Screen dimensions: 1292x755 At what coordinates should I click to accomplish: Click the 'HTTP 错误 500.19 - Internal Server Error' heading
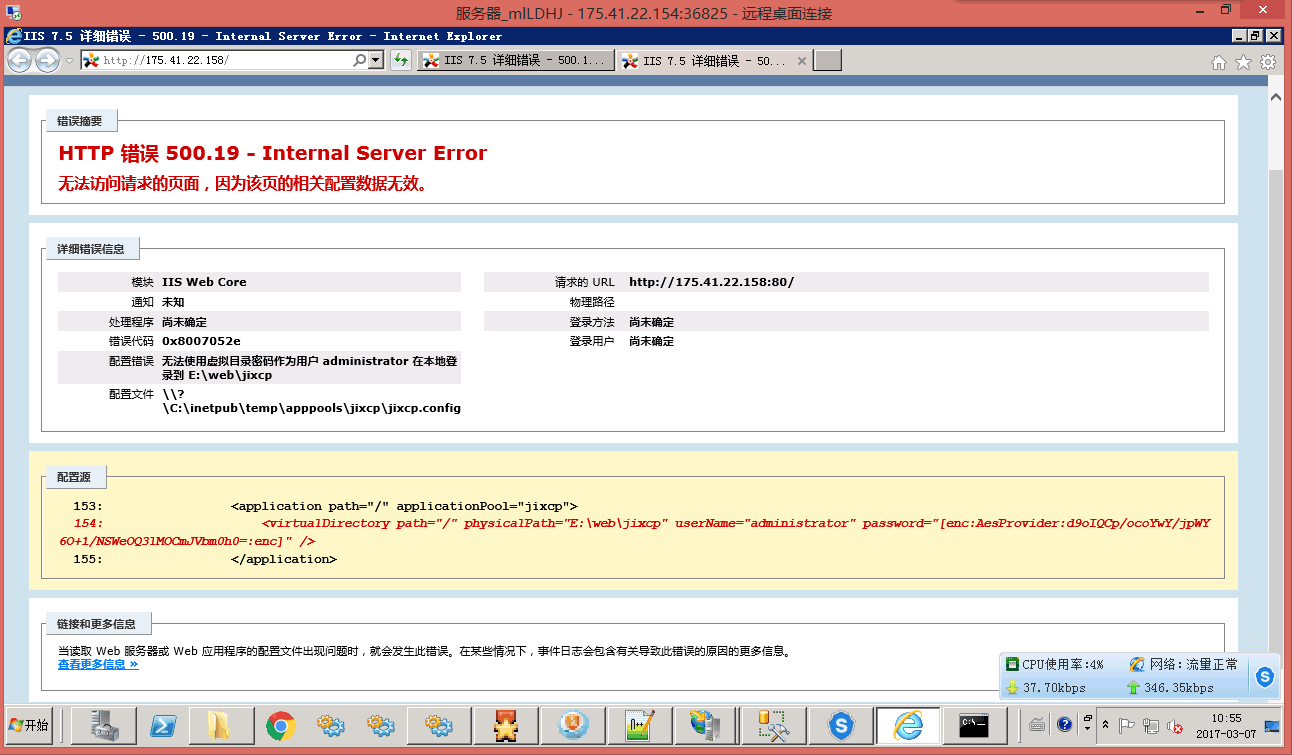[x=273, y=154]
